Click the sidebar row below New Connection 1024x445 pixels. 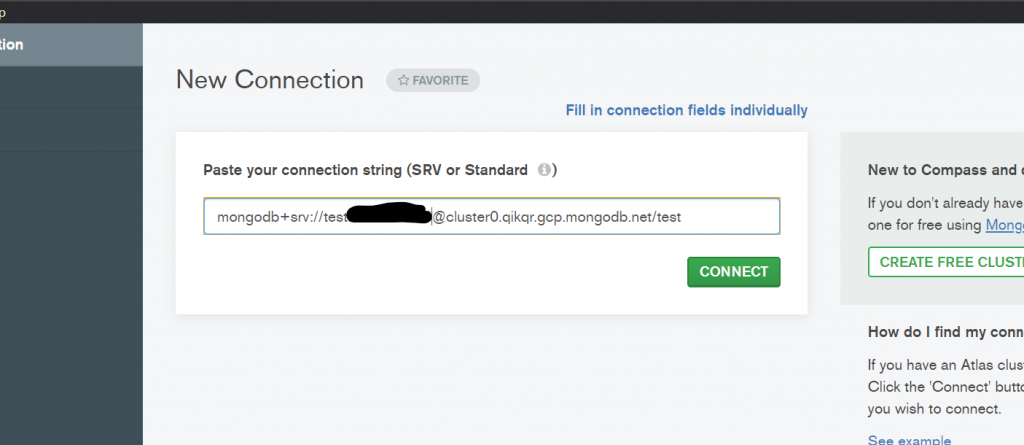70,87
